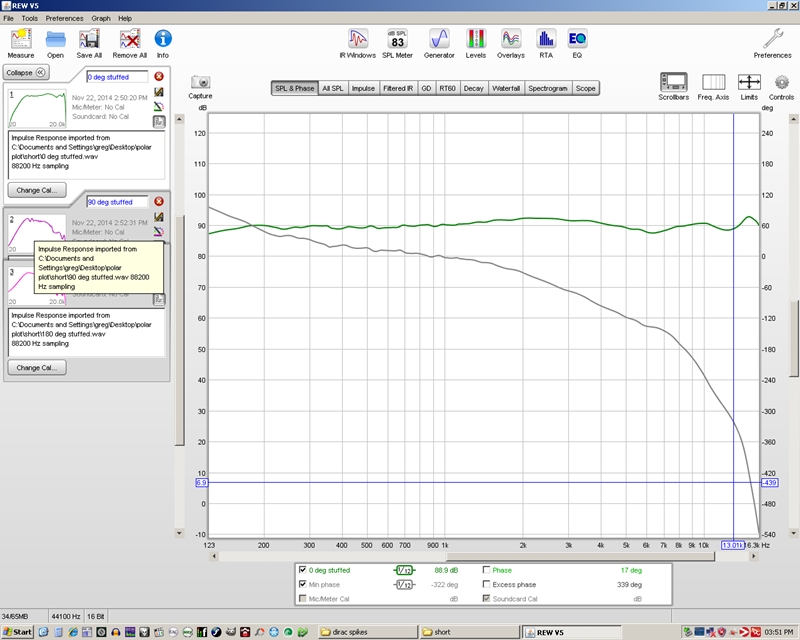800x640 pixels.
Task: Open the Preferences menu
Action: coord(64,18)
